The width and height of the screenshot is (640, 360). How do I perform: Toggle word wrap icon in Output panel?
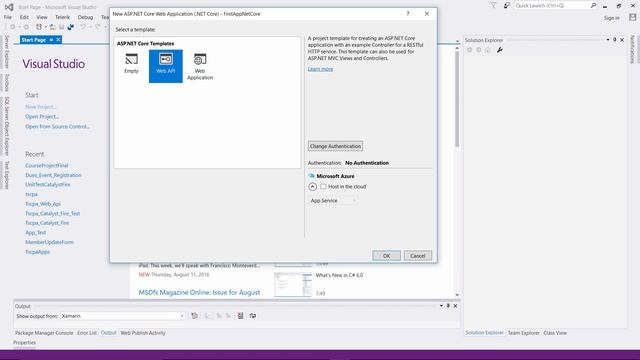(x=253, y=316)
